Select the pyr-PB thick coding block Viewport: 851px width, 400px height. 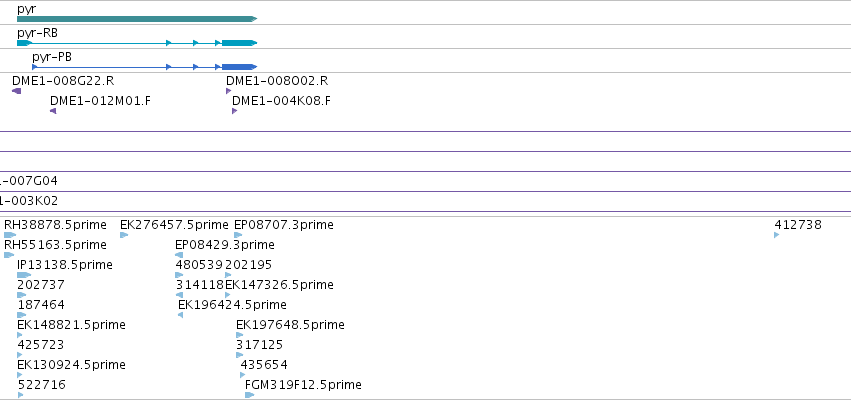pyautogui.click(x=239, y=67)
